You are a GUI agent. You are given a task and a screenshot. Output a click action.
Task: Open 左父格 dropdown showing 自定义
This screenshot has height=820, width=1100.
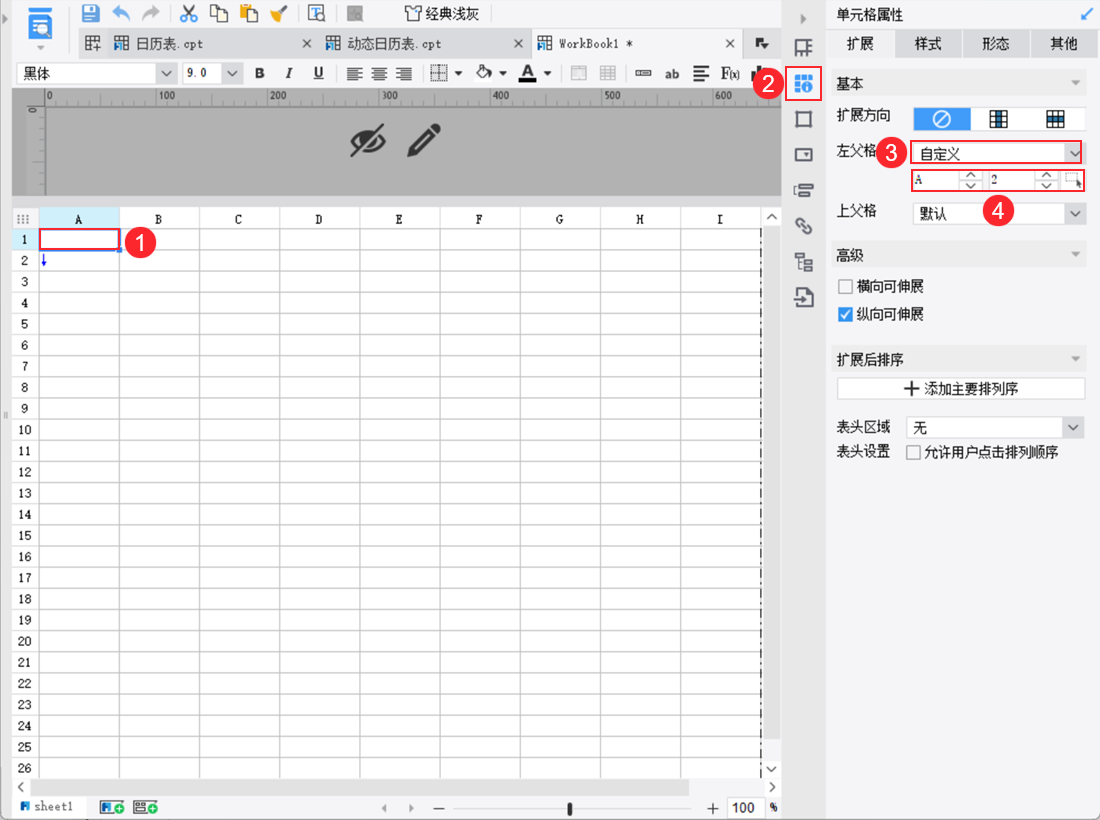[x=996, y=152]
